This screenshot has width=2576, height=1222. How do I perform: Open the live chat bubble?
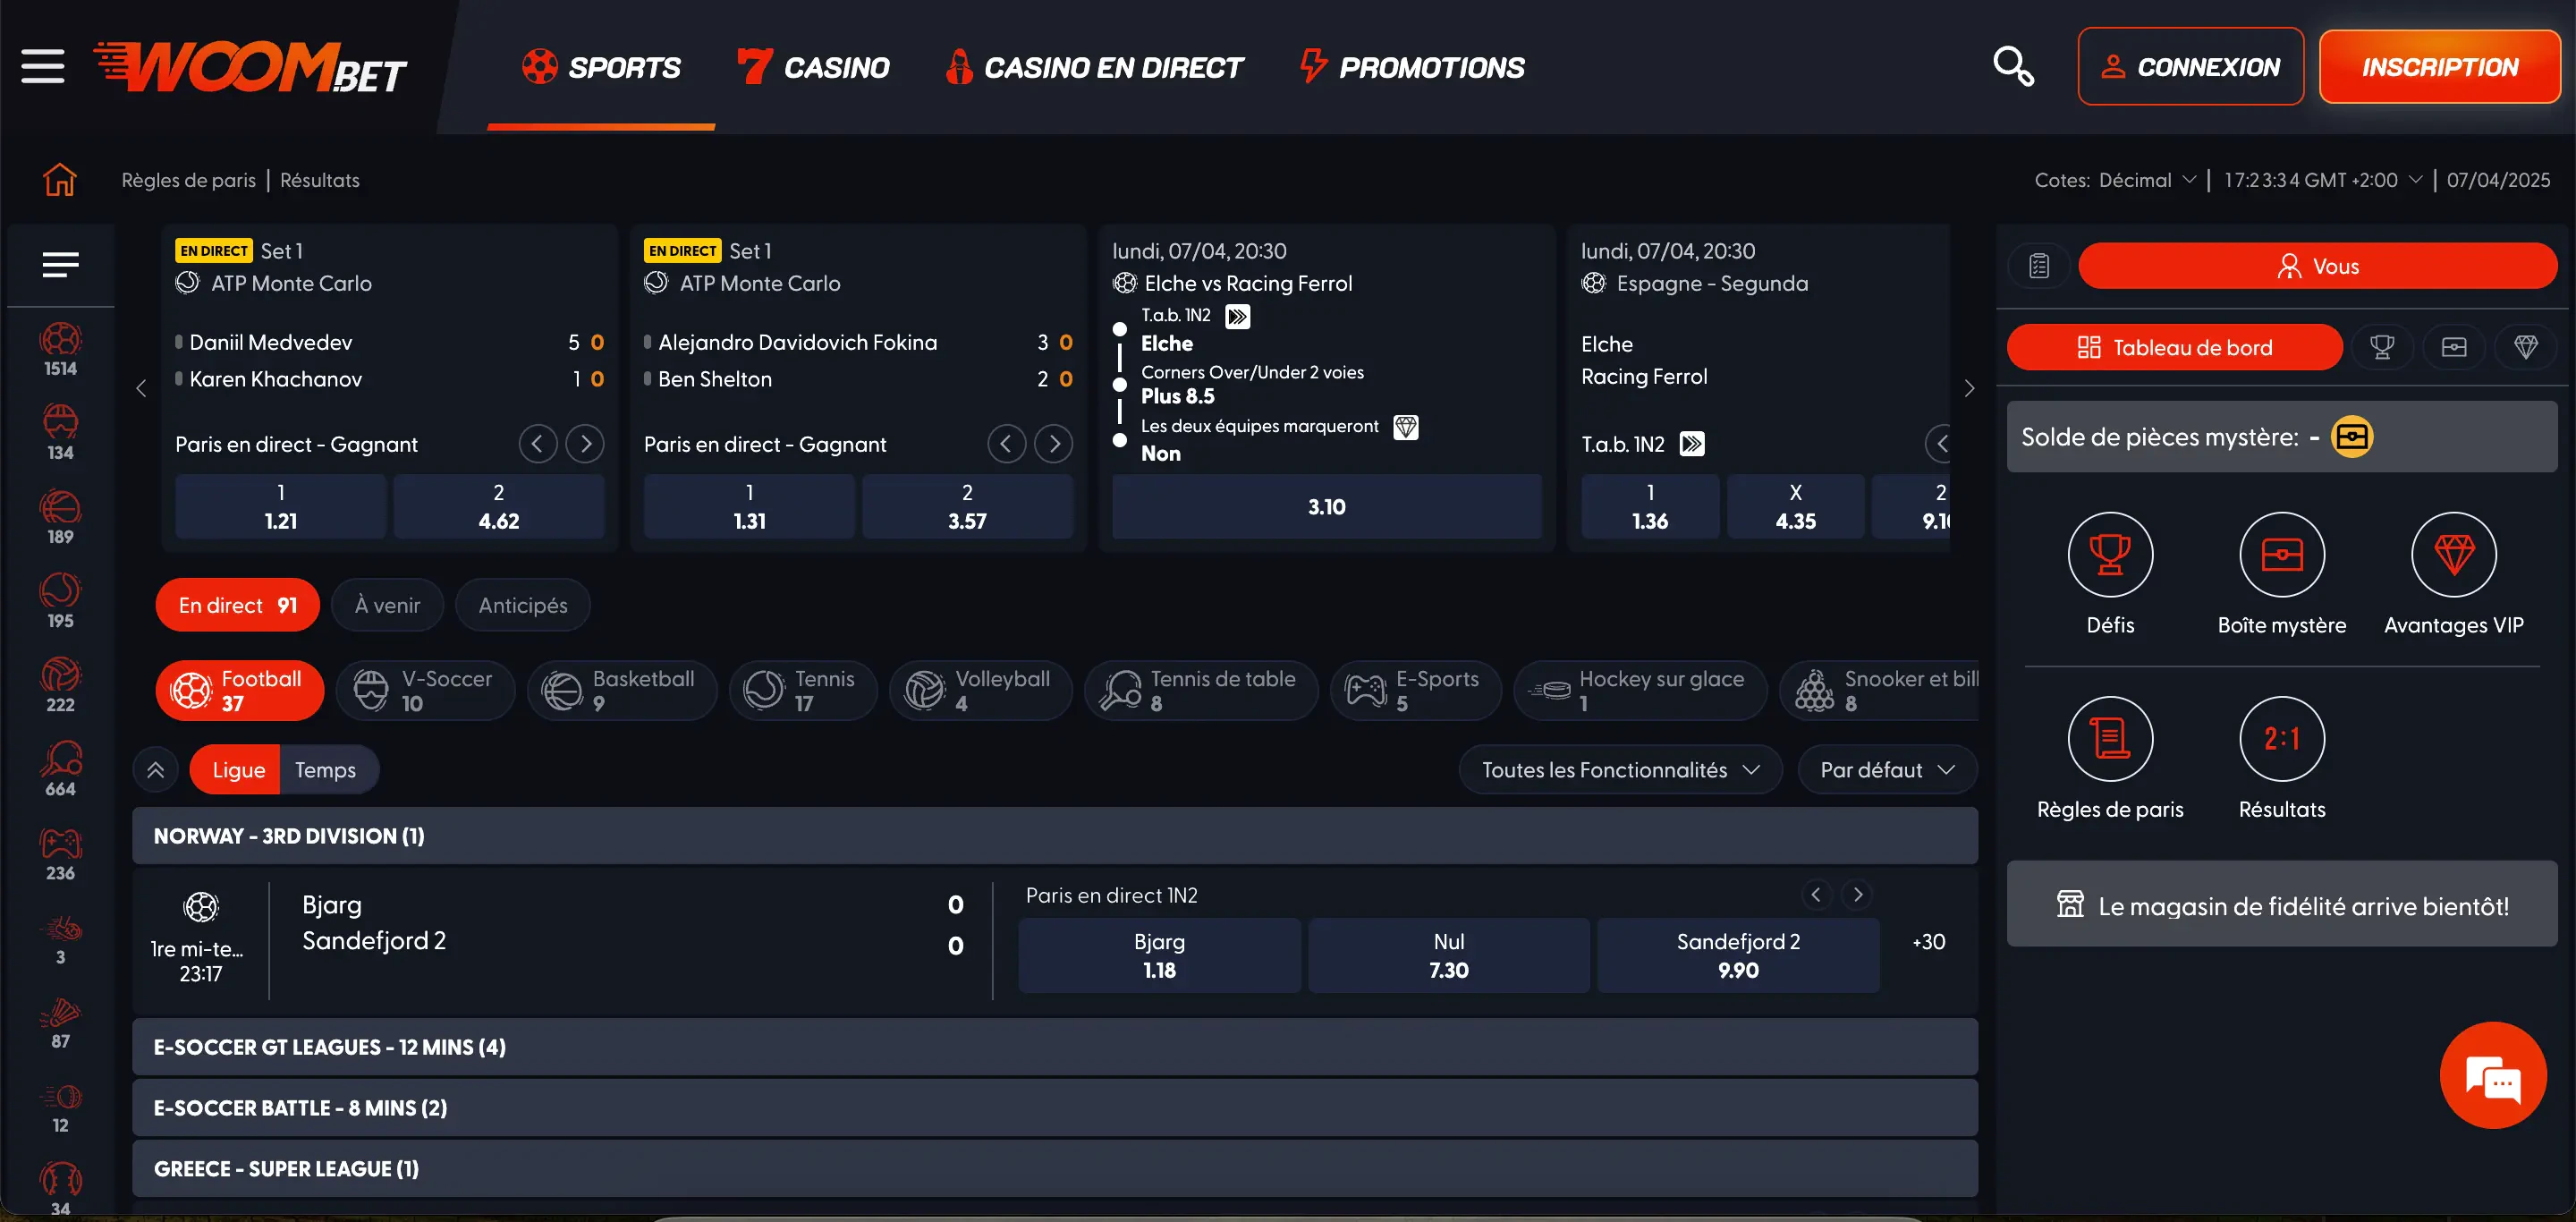2493,1075
